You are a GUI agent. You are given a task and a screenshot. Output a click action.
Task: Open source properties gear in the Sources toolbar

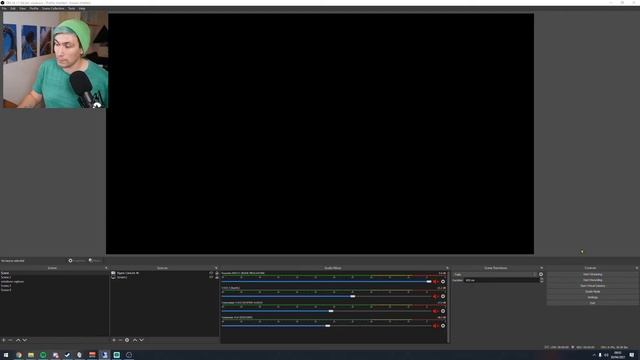point(127,340)
